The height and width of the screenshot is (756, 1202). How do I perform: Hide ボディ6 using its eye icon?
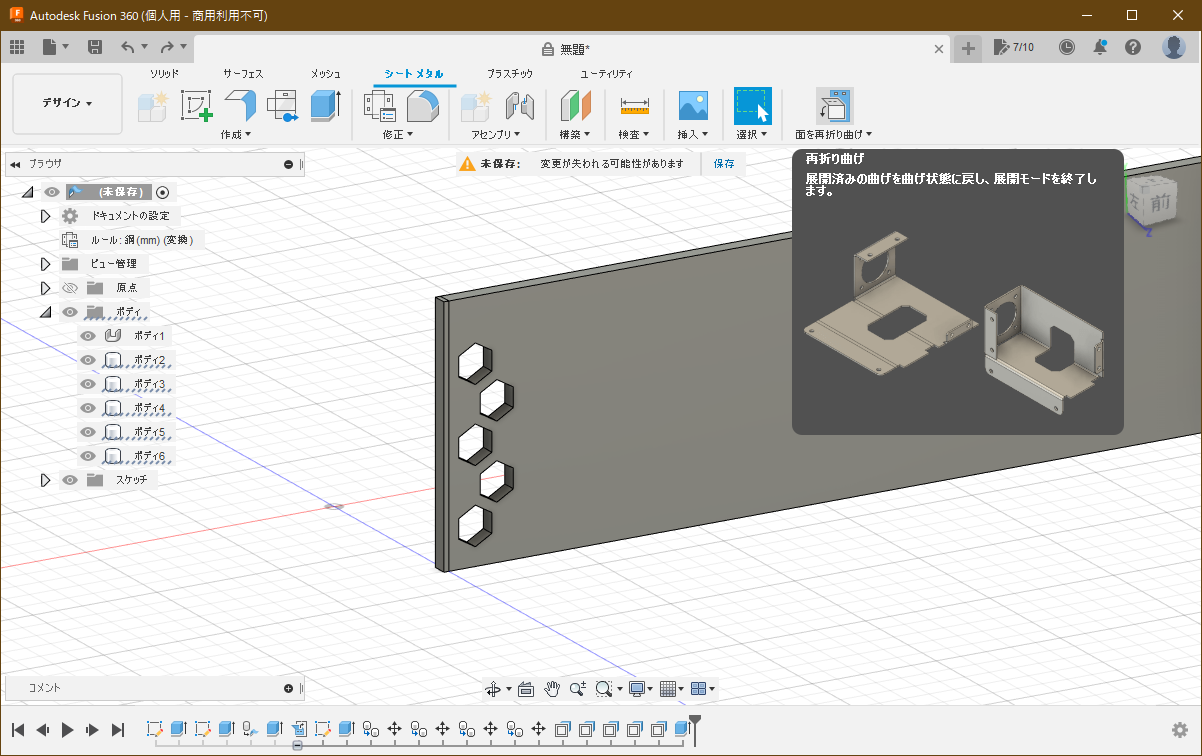[88, 456]
